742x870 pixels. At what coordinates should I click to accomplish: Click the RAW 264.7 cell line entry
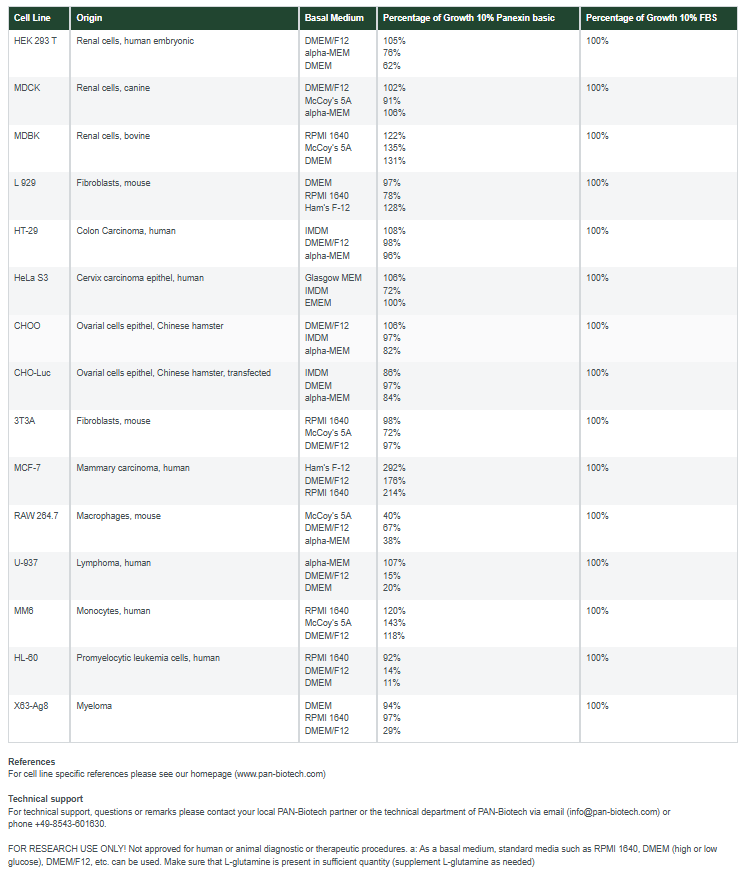click(x=36, y=516)
